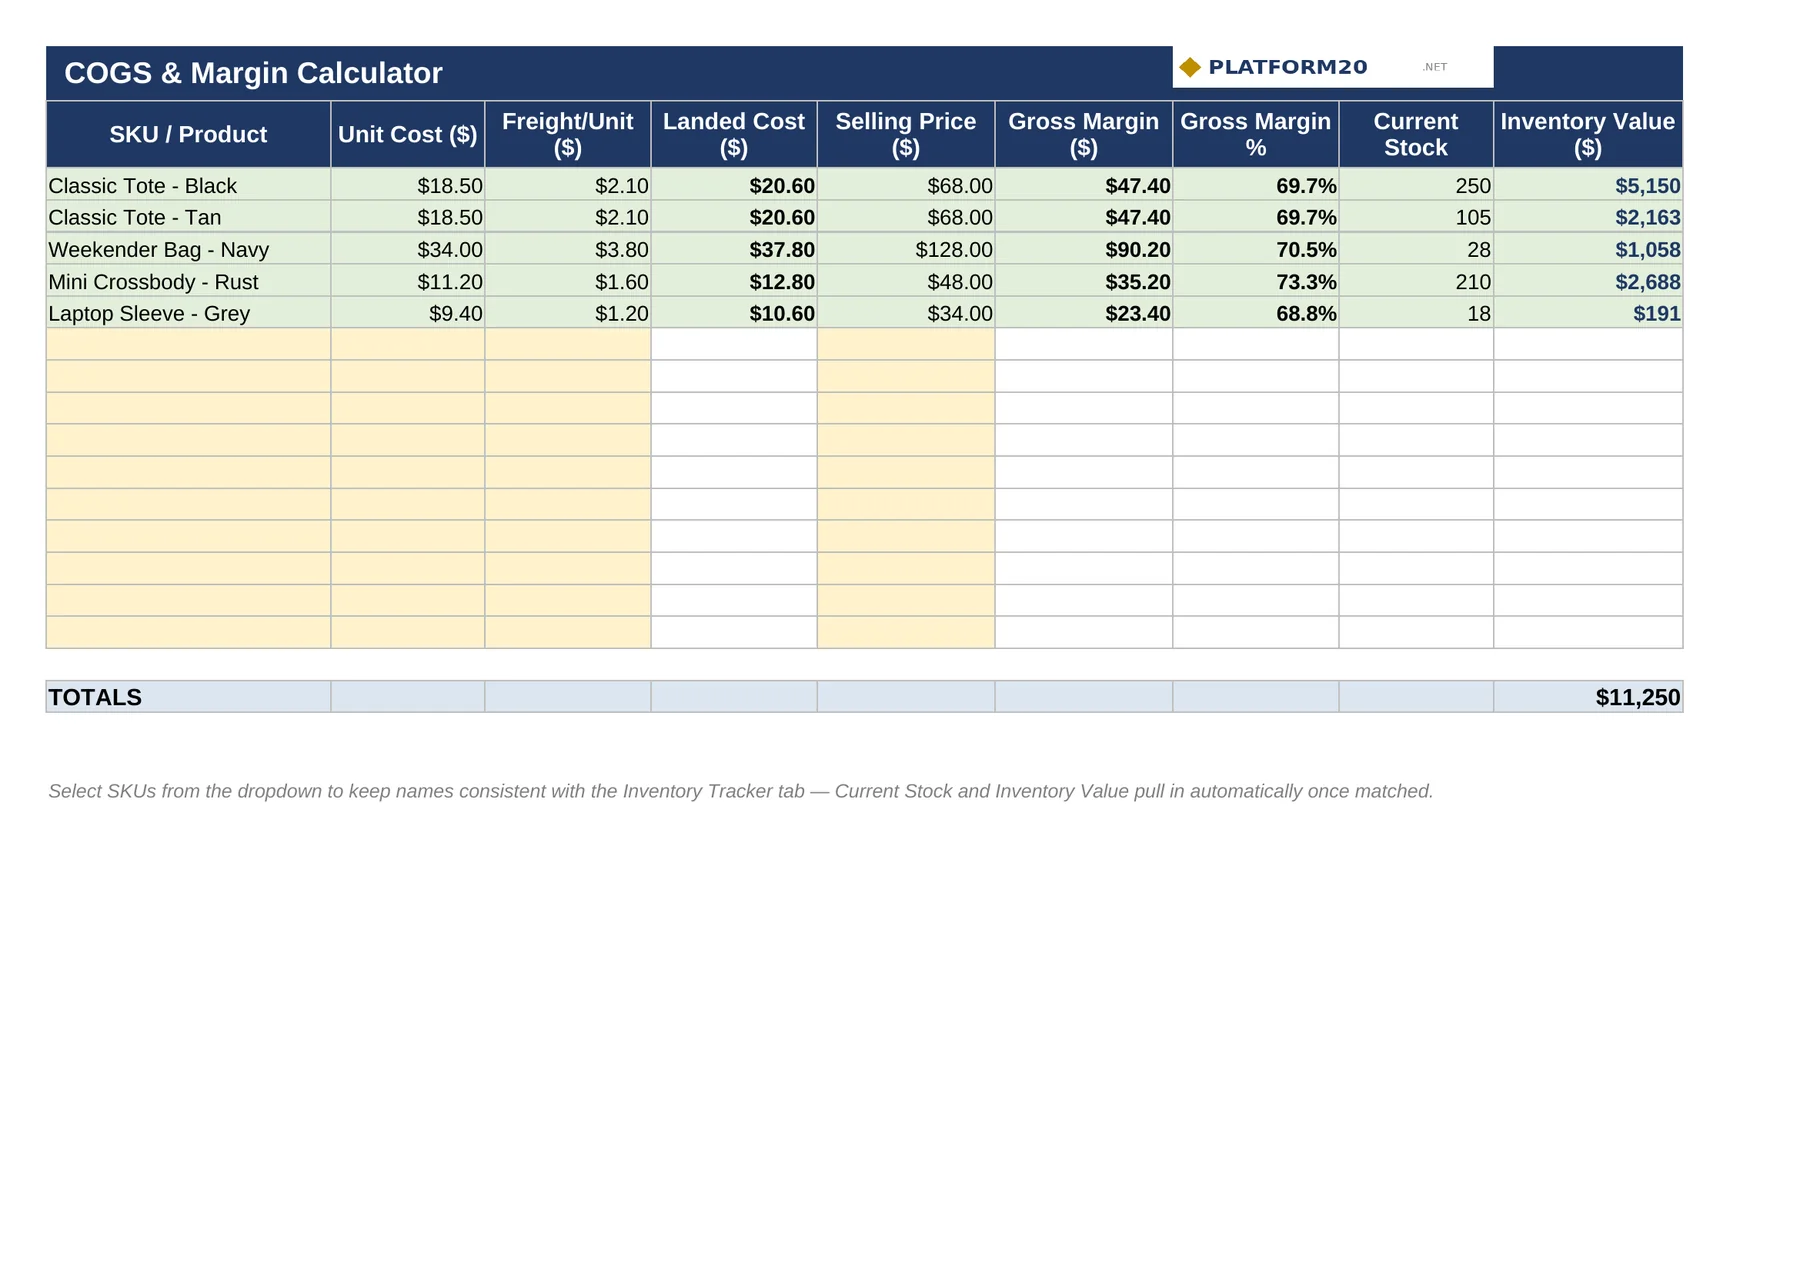Viewport: 1800px width, 1272px height.
Task: Click the Inventory Value ($) column header
Action: point(1588,134)
